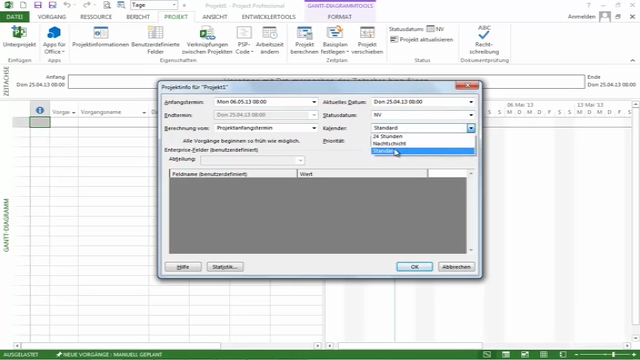This screenshot has height=360, width=640.
Task: Click the dialog field list scroll down arrow
Action: [x=471, y=250]
